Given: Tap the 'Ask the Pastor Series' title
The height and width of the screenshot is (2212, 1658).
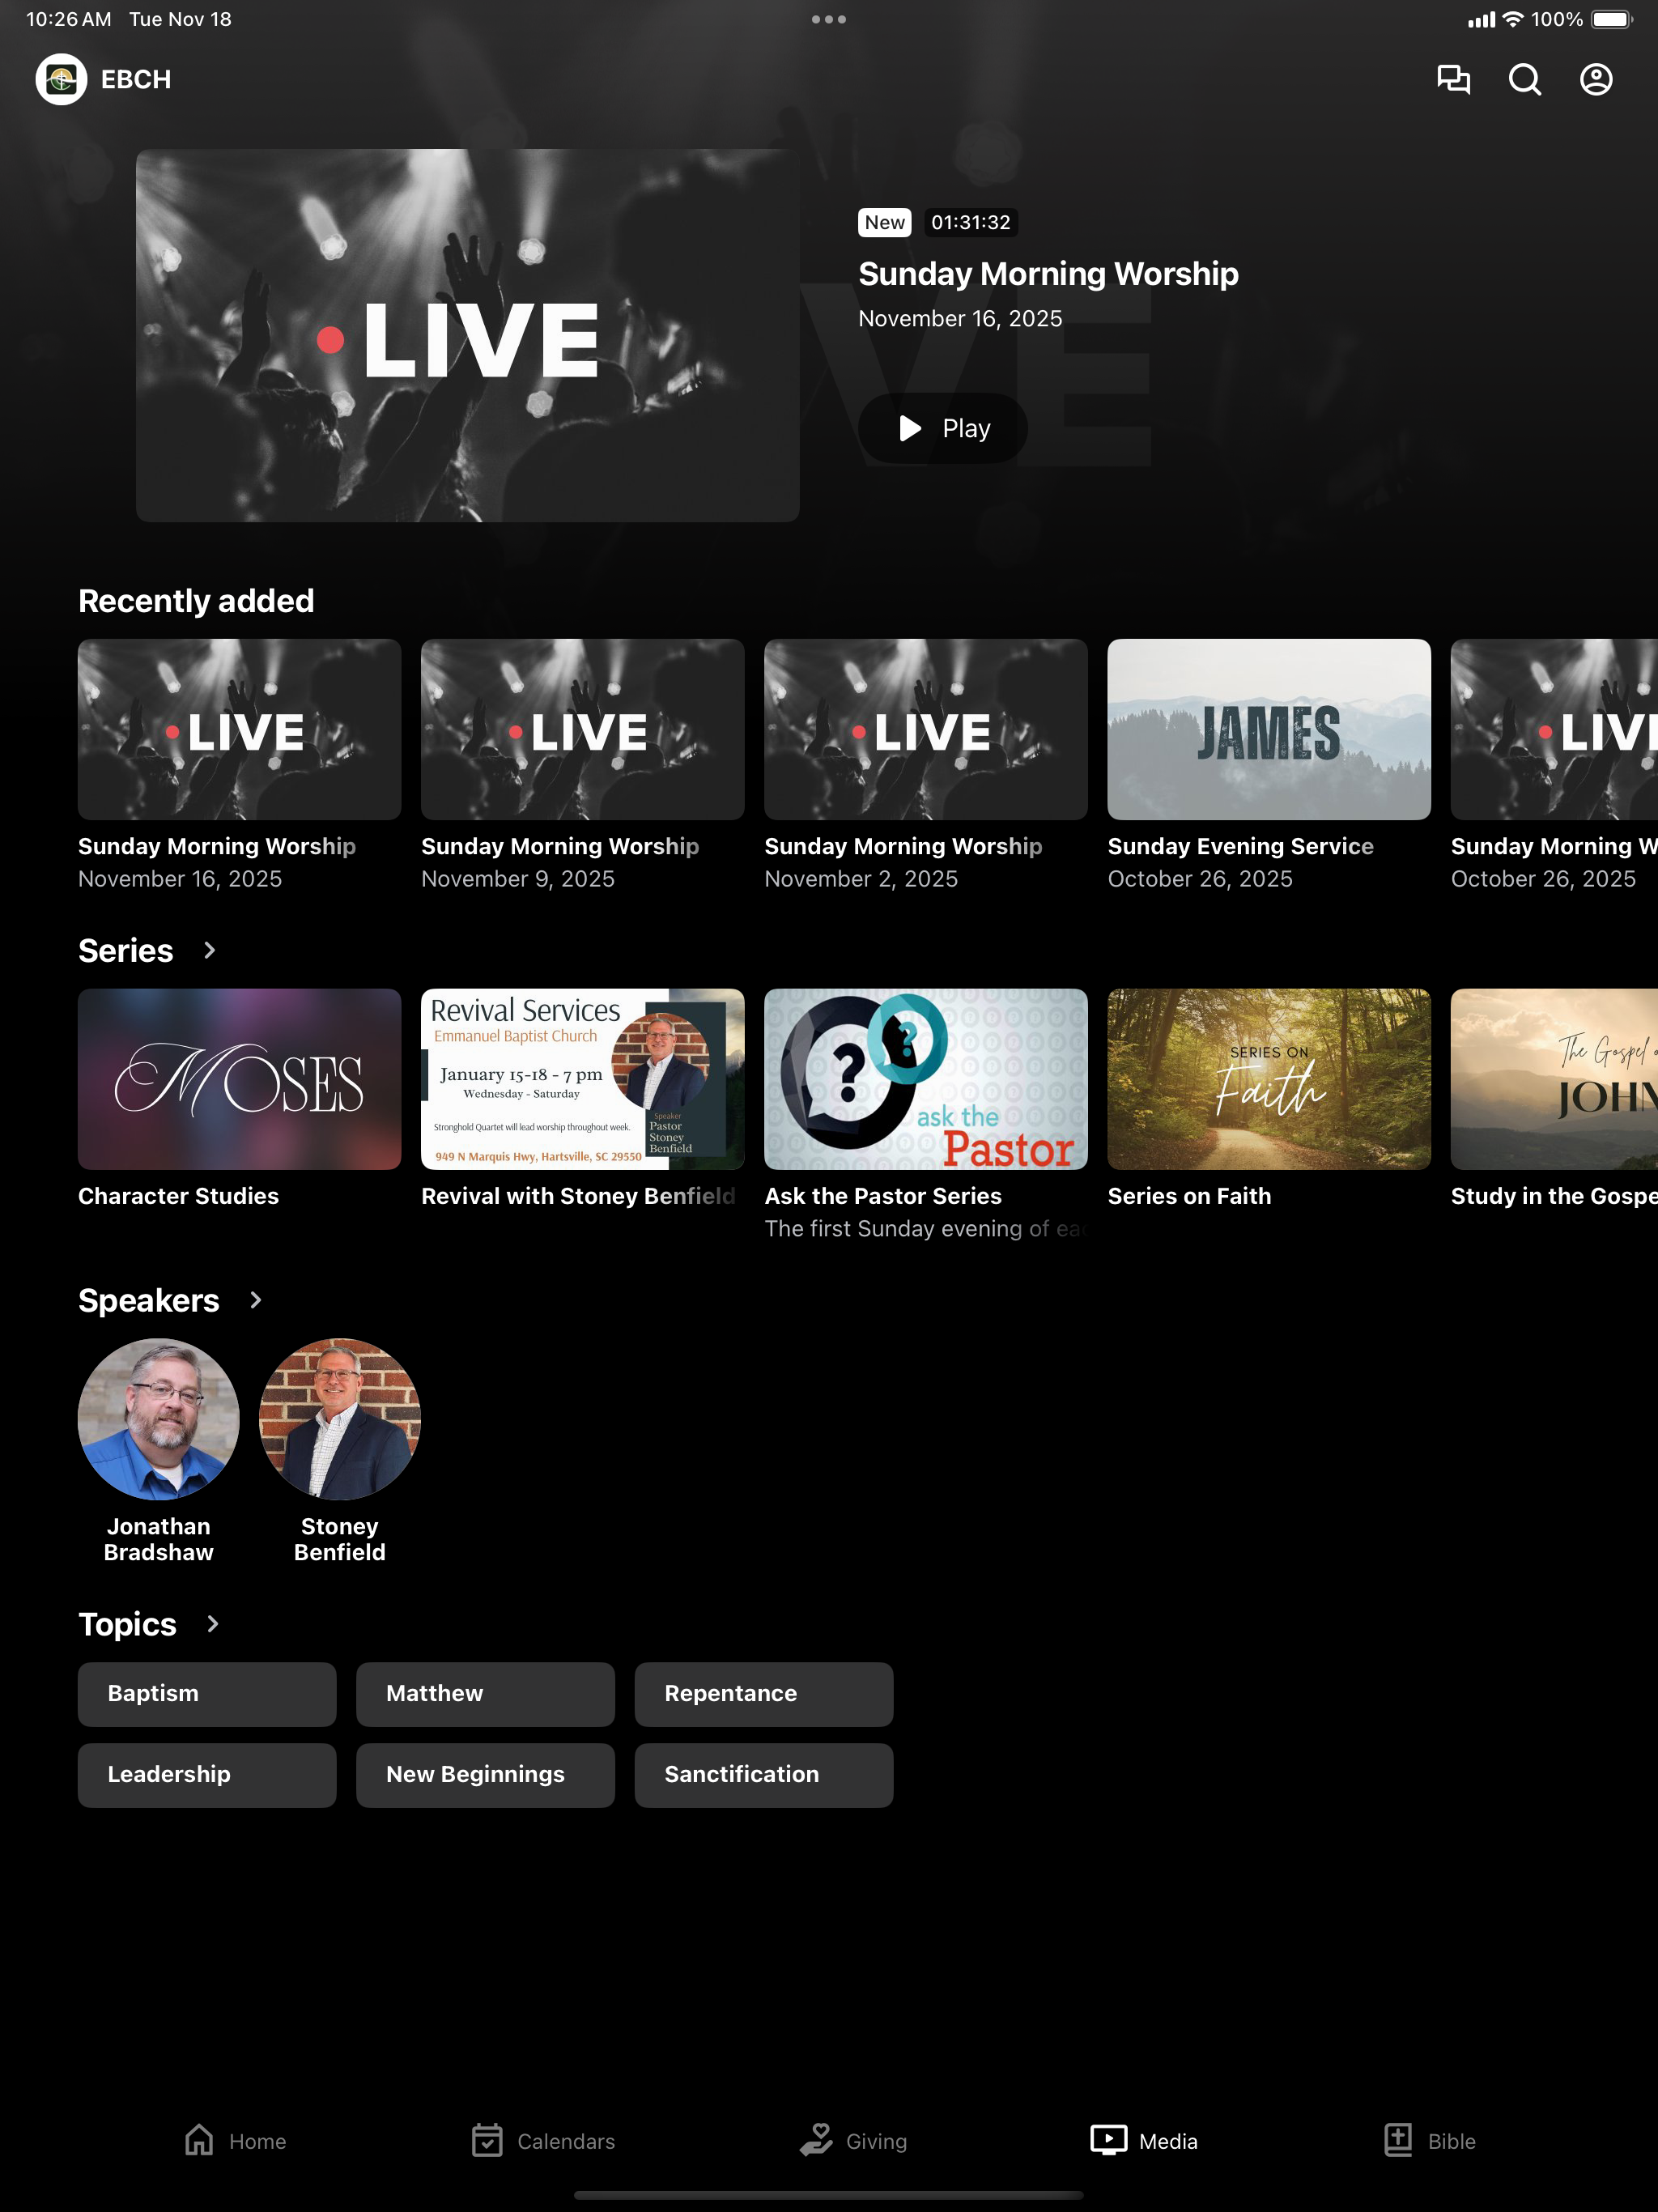Looking at the screenshot, I should (882, 1196).
